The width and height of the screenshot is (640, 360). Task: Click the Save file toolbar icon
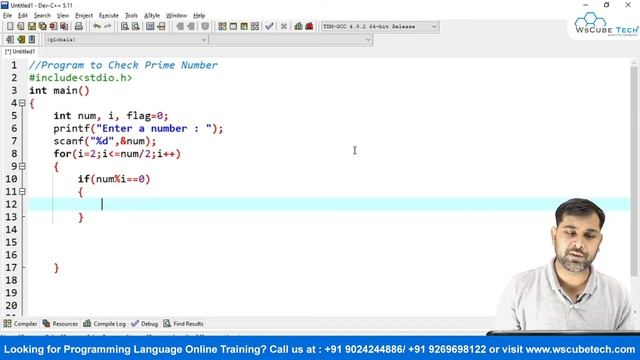(x=32, y=27)
